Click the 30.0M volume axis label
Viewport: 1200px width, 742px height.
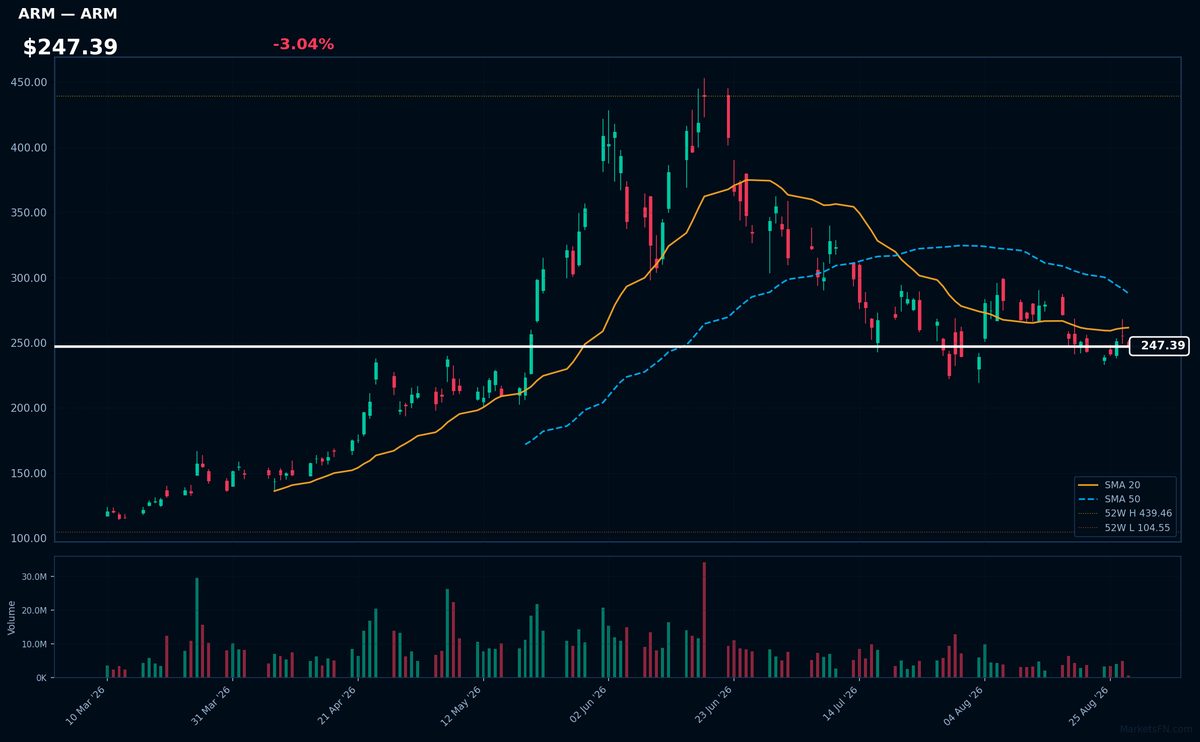point(34,577)
